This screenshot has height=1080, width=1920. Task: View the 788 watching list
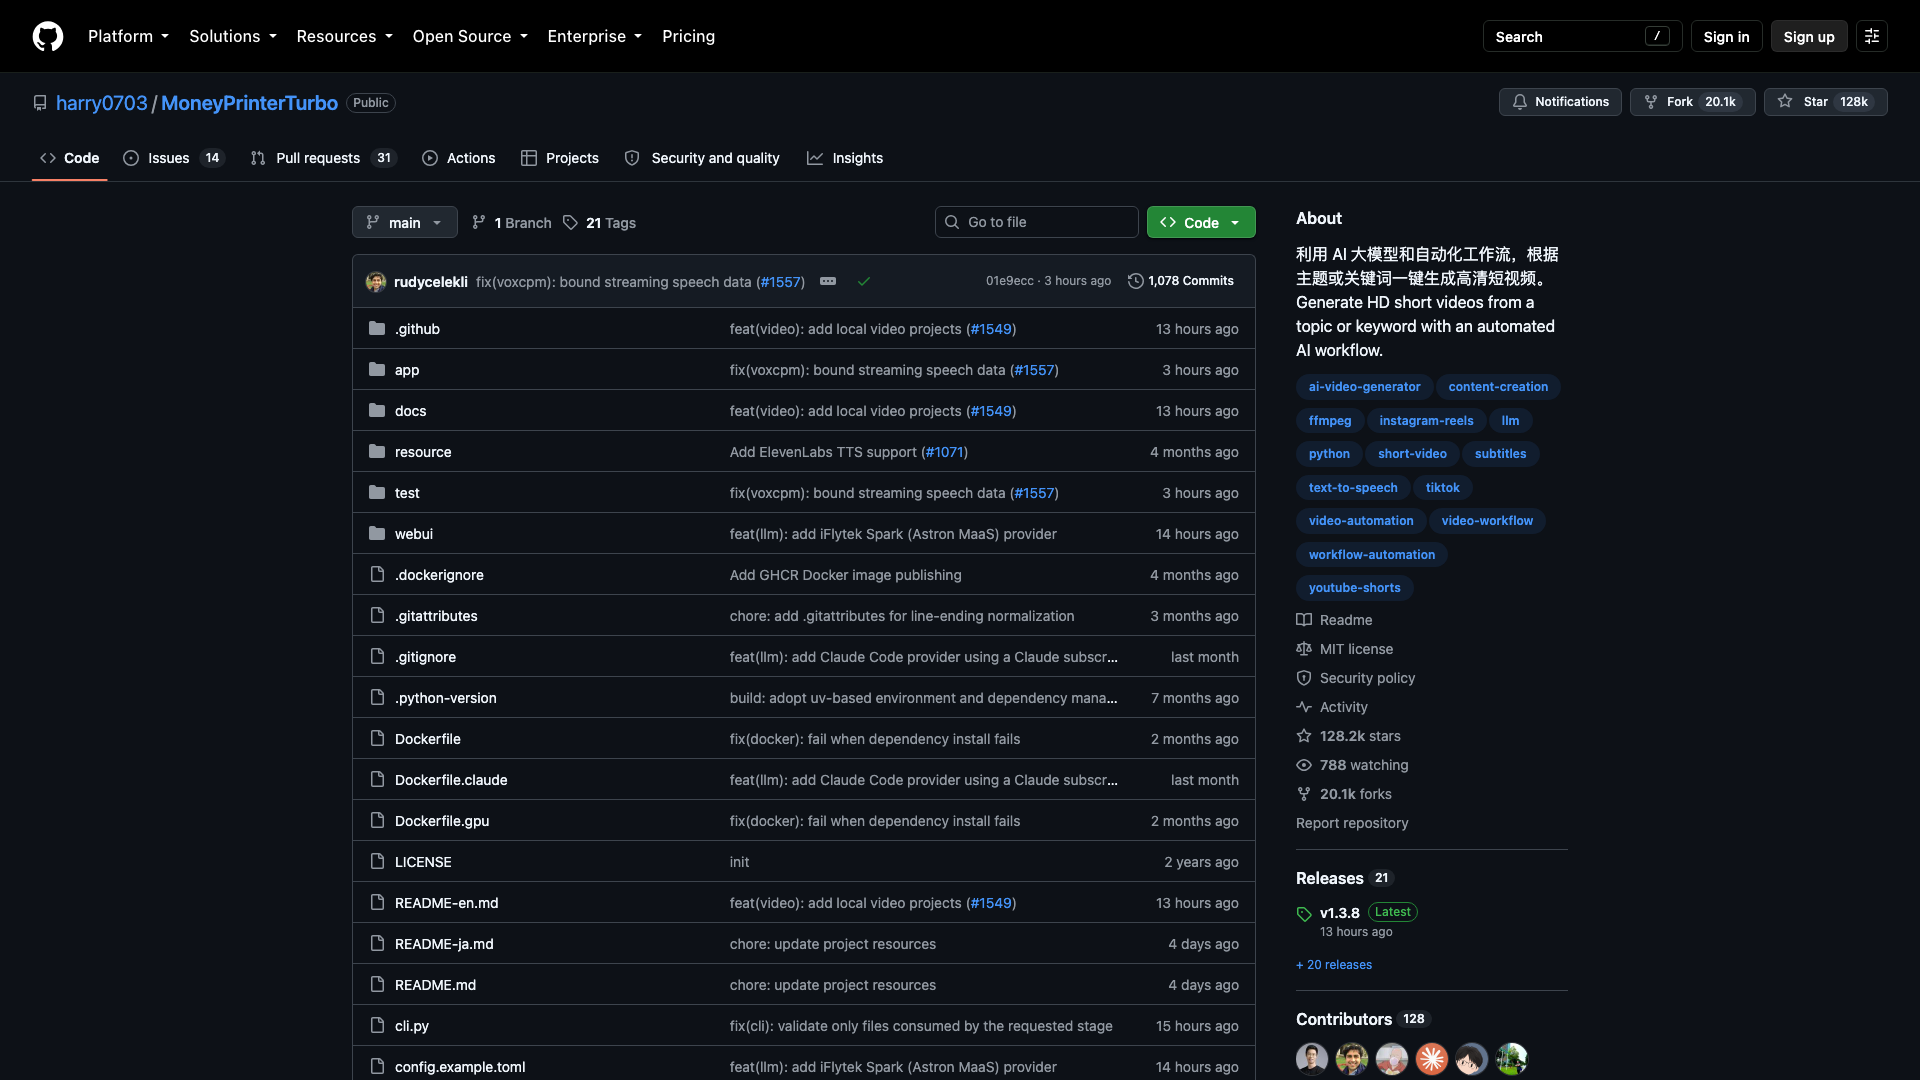coord(1352,765)
